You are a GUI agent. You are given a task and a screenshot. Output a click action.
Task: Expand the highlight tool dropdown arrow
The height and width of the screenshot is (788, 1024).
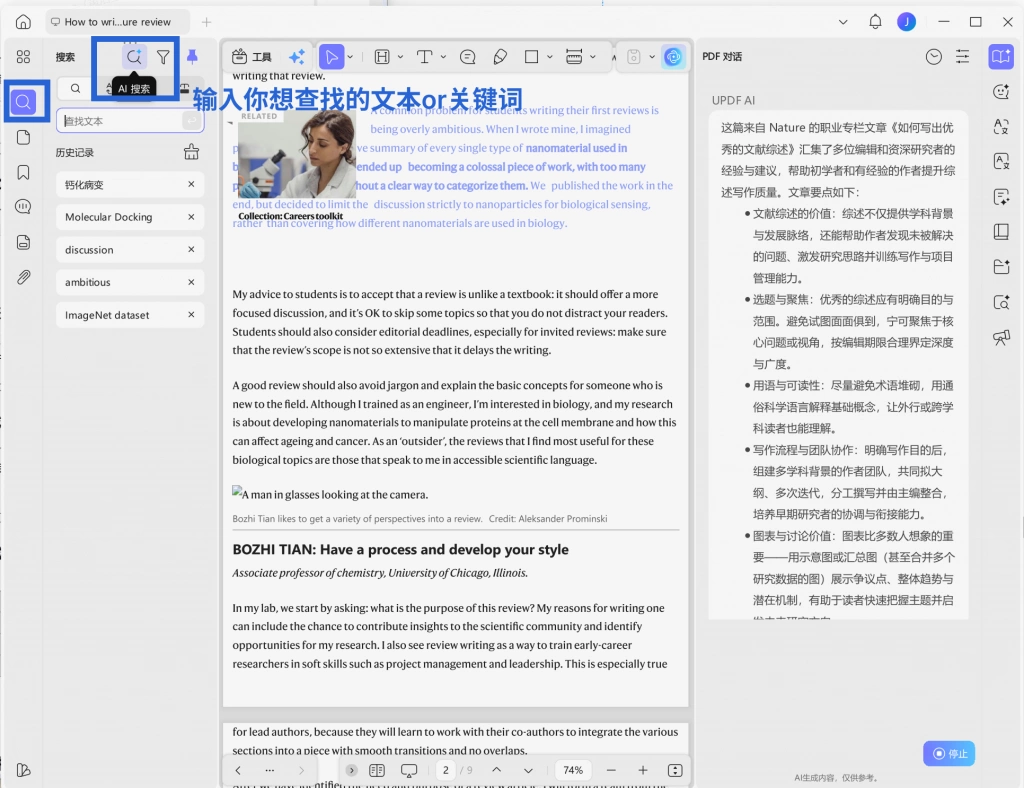click(x=400, y=57)
